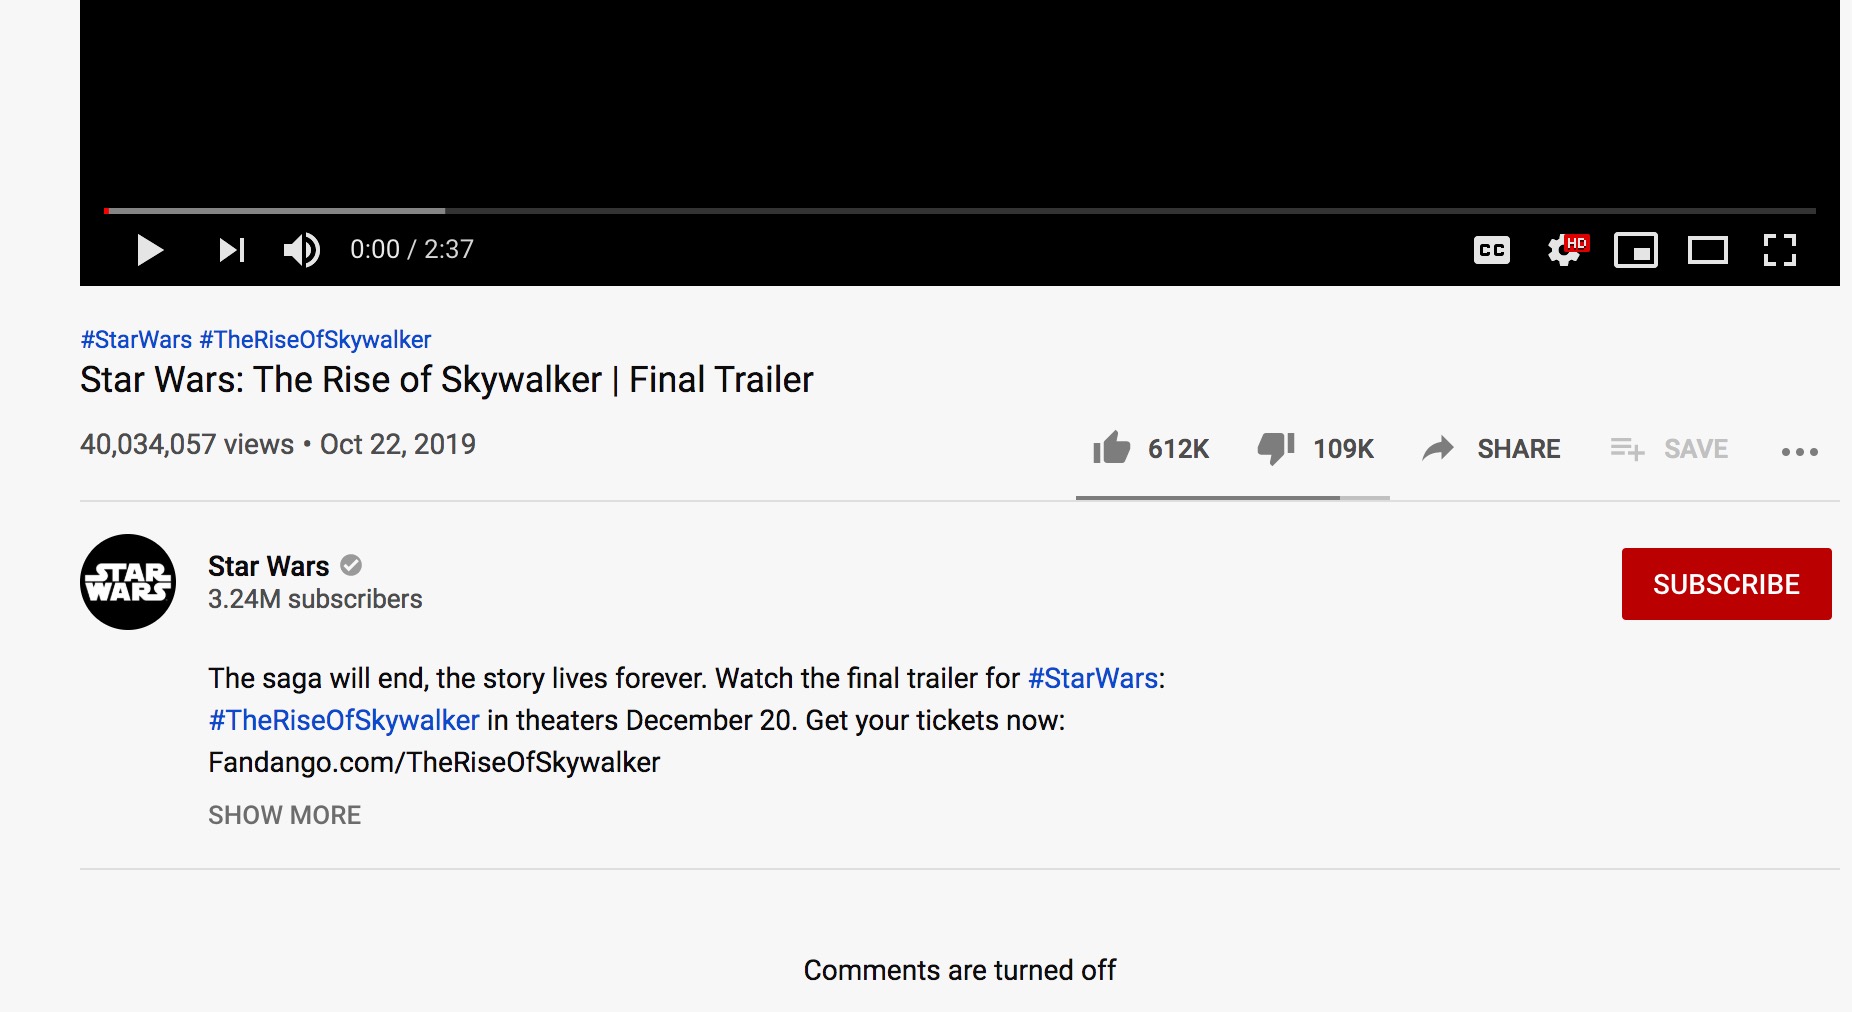Switch to miniplayer mode
Viewport: 1852px width, 1012px height.
(x=1636, y=250)
